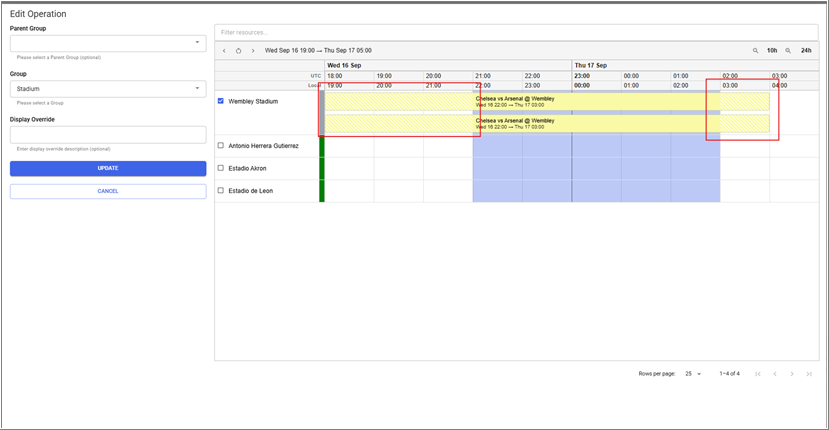Reset timeline to current time icon

pyautogui.click(x=238, y=51)
